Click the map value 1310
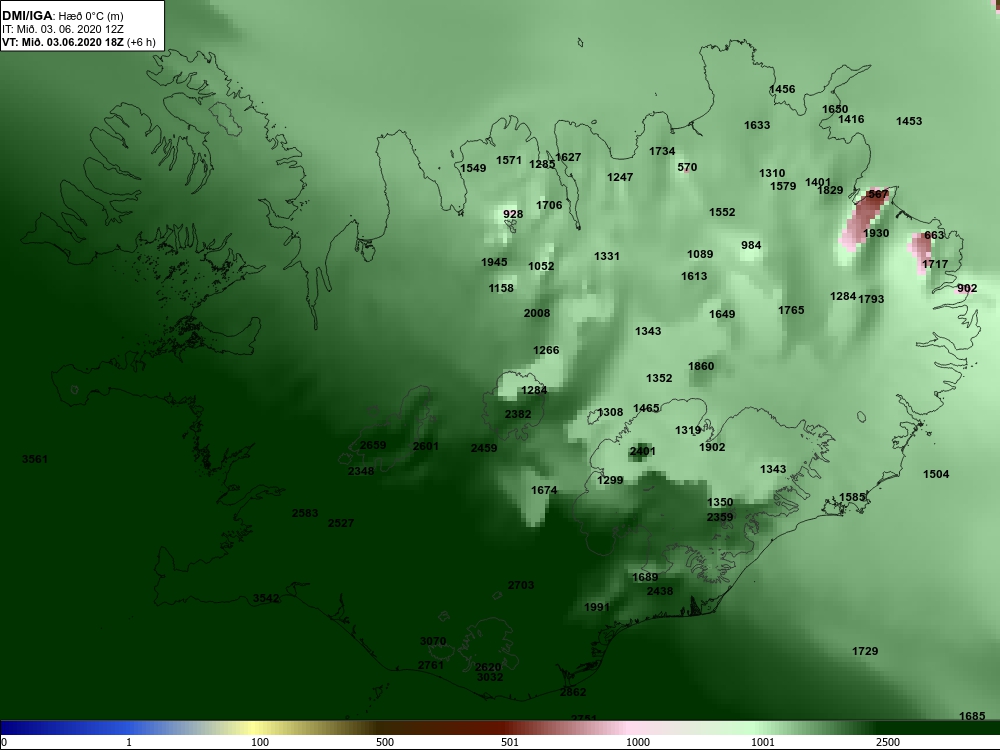This screenshot has width=1000, height=750. (x=772, y=173)
